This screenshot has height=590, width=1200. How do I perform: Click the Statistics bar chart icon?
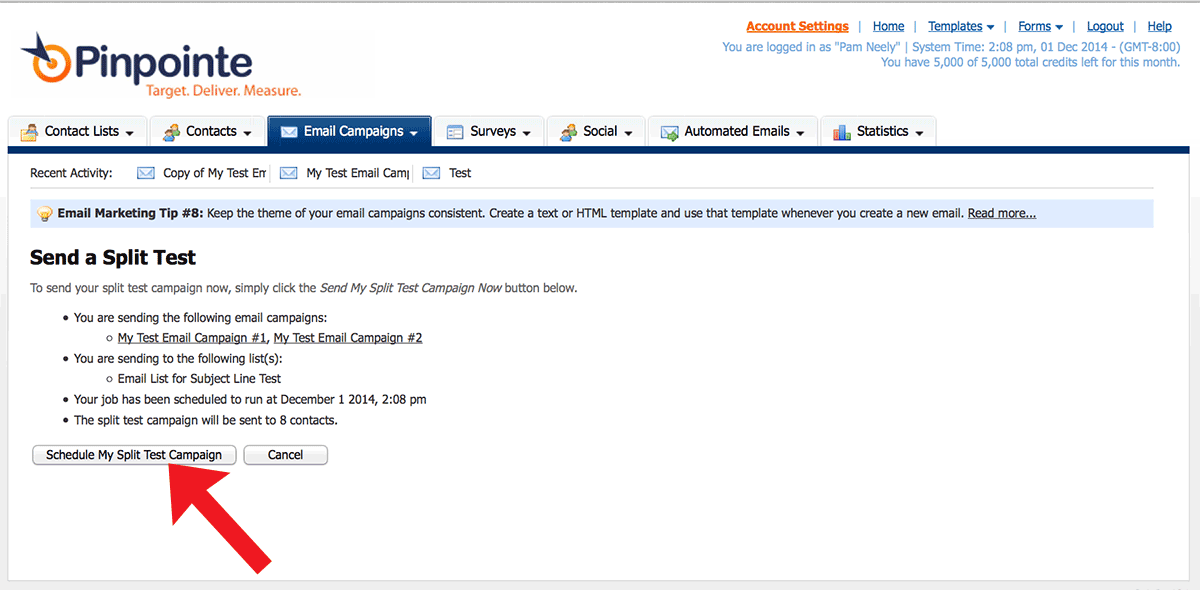[x=841, y=132]
